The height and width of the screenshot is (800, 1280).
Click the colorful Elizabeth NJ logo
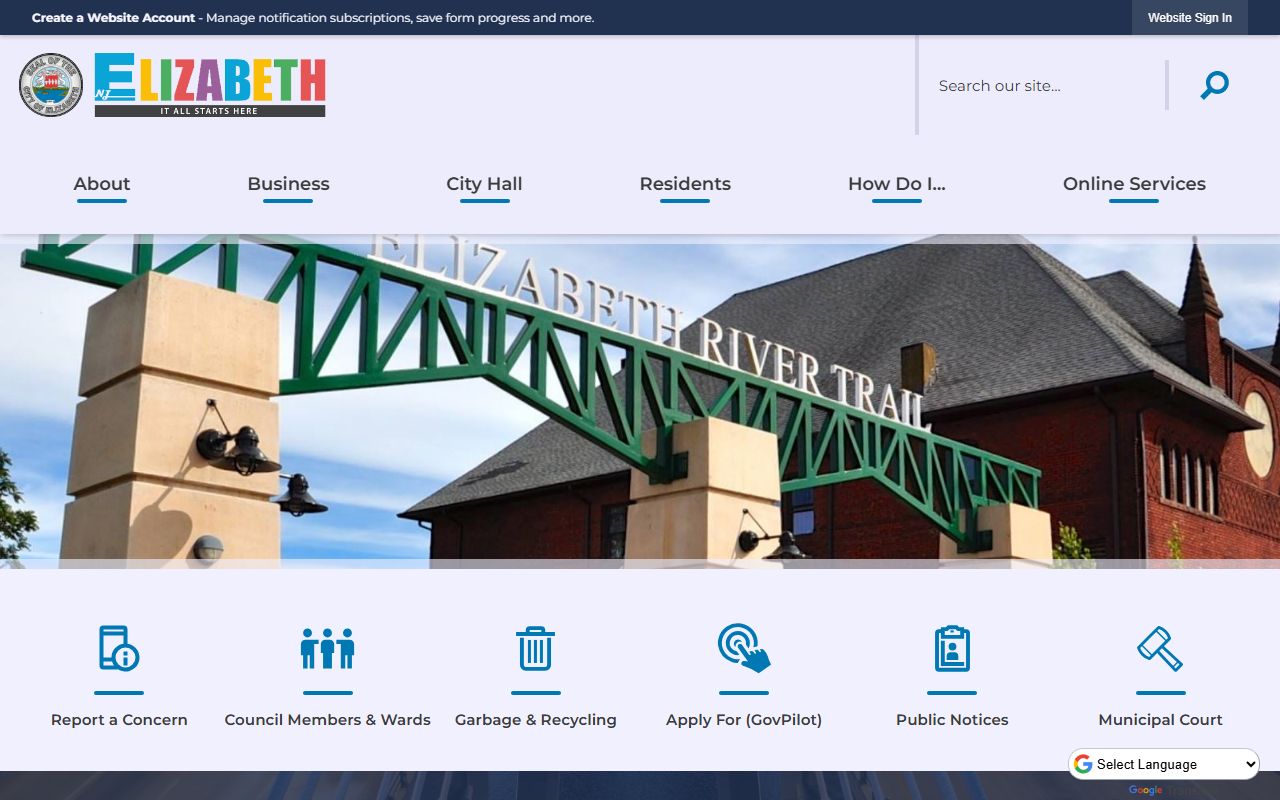(x=210, y=85)
